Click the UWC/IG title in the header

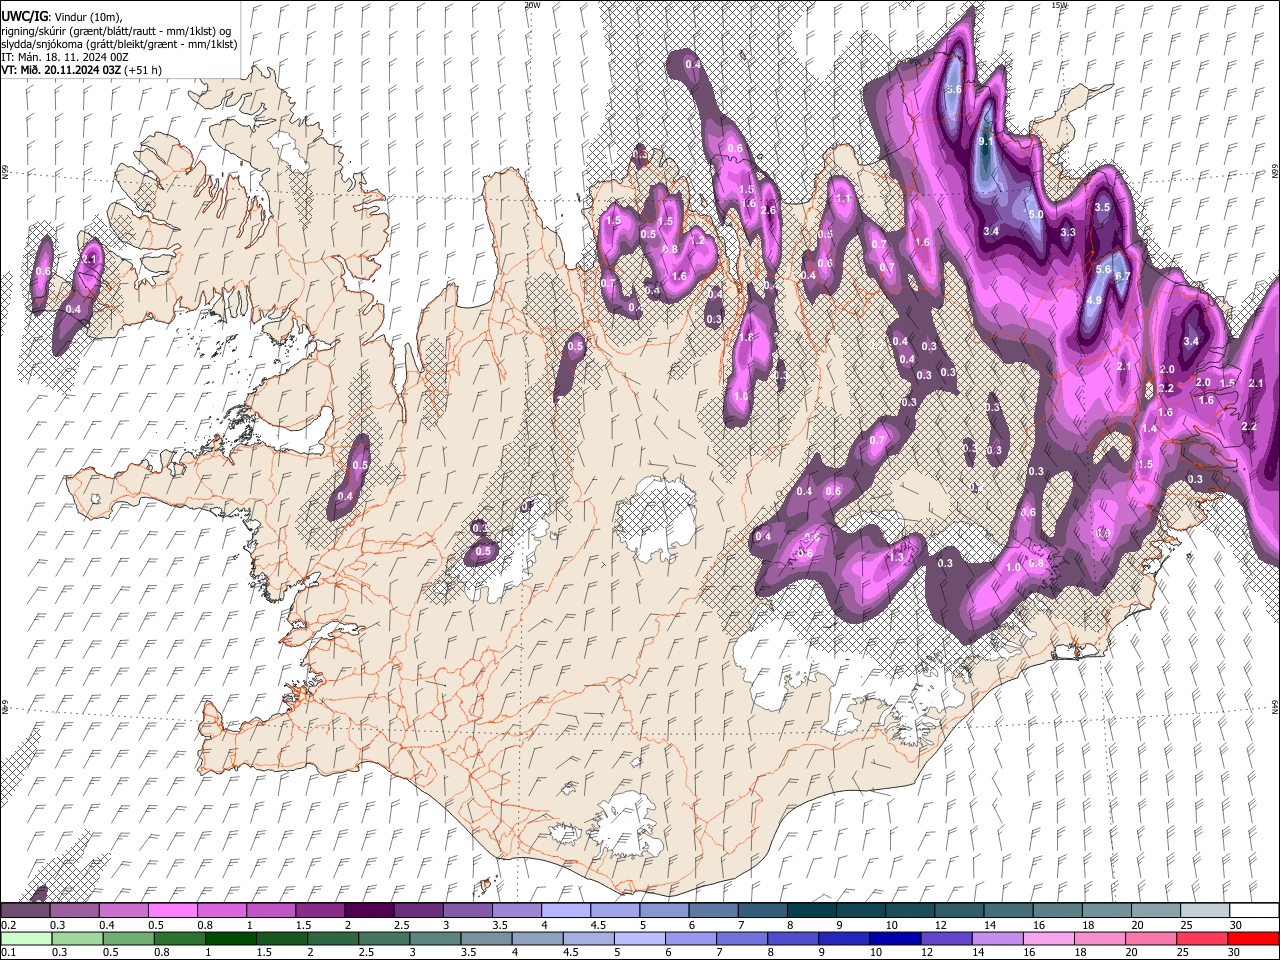click(23, 16)
